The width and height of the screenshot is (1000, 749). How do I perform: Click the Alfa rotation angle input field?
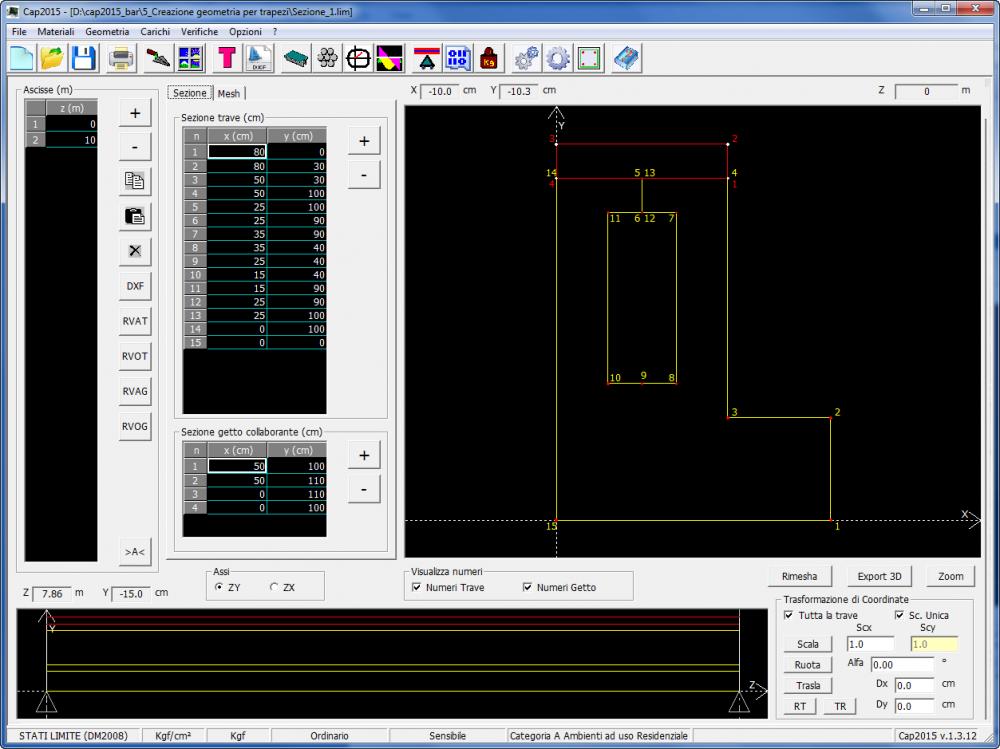(901, 664)
